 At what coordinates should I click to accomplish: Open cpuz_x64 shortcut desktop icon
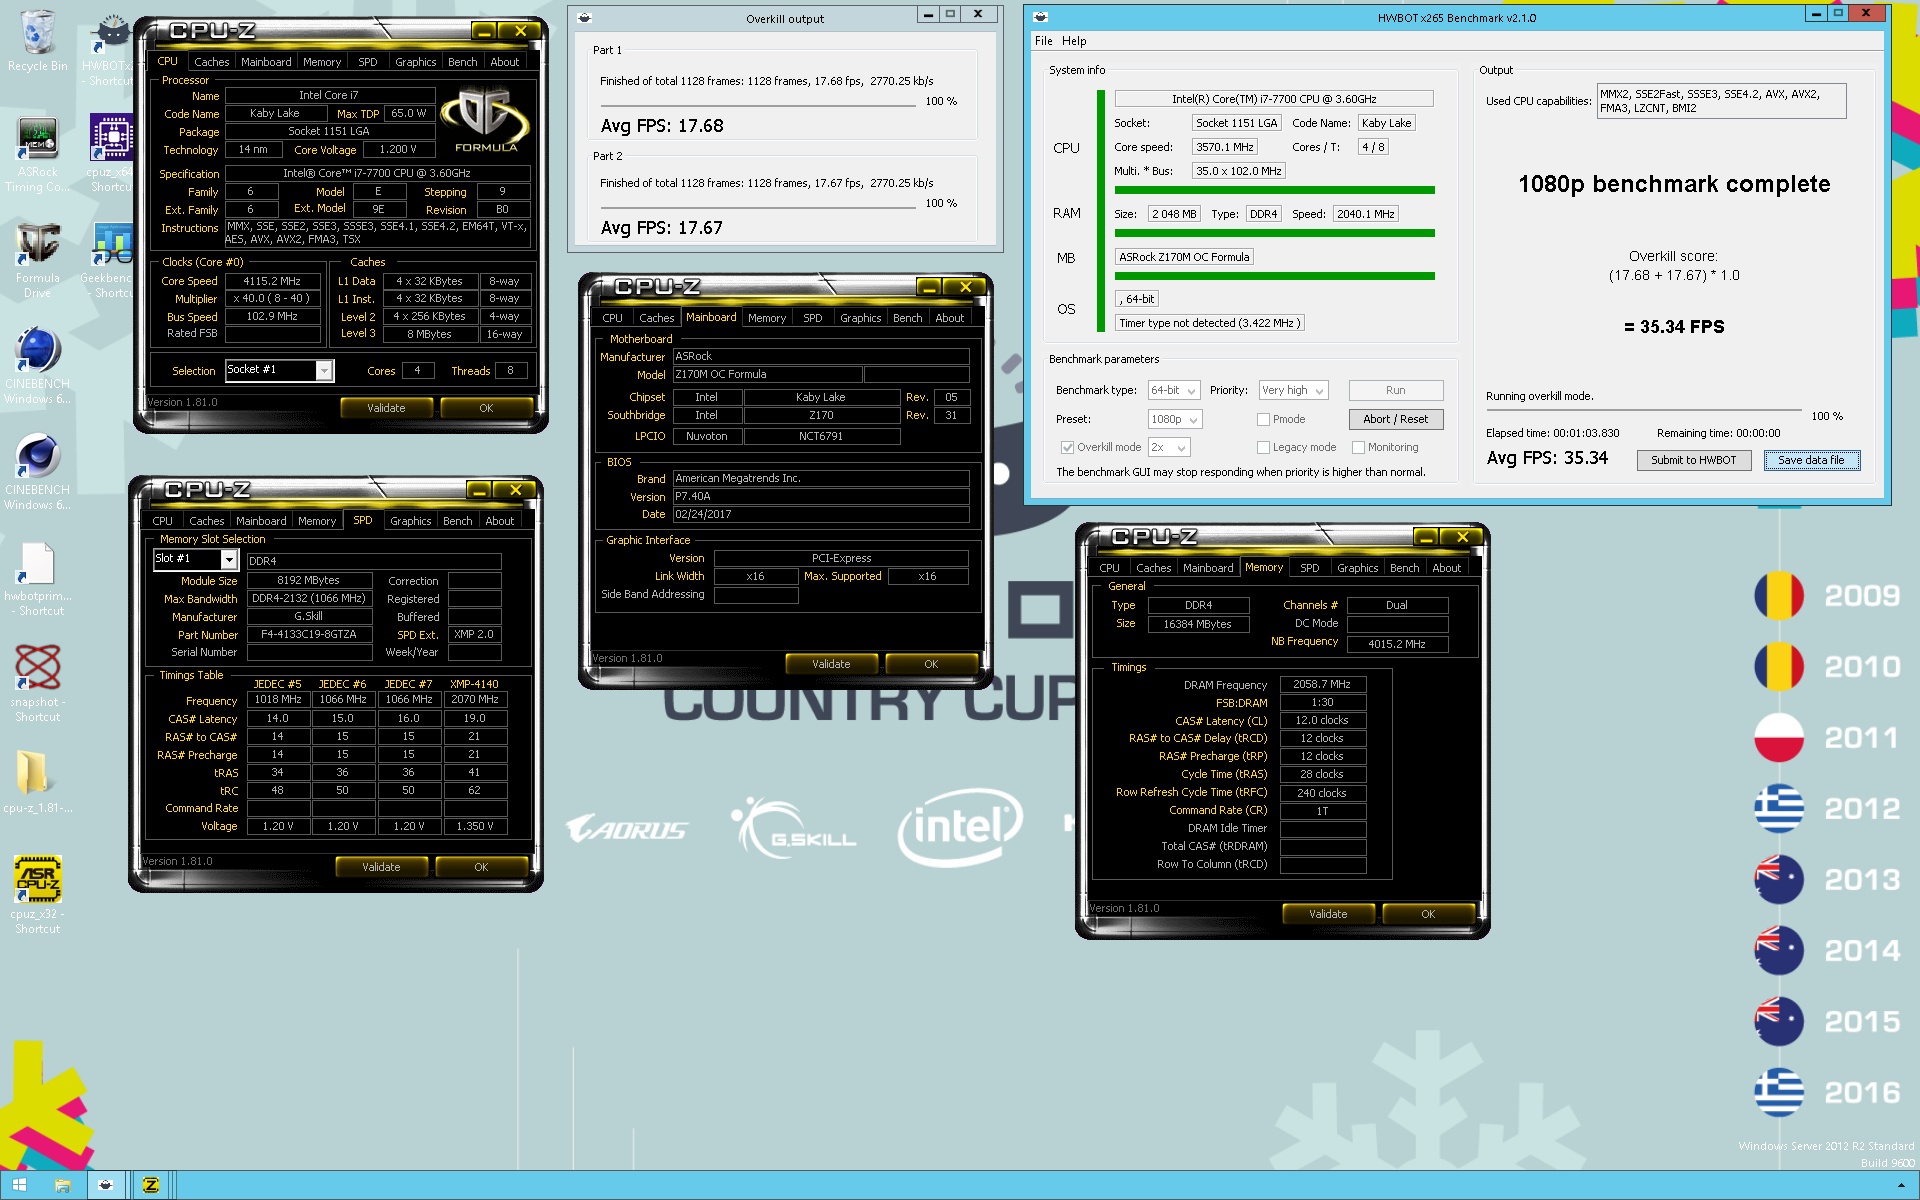pyautogui.click(x=112, y=154)
